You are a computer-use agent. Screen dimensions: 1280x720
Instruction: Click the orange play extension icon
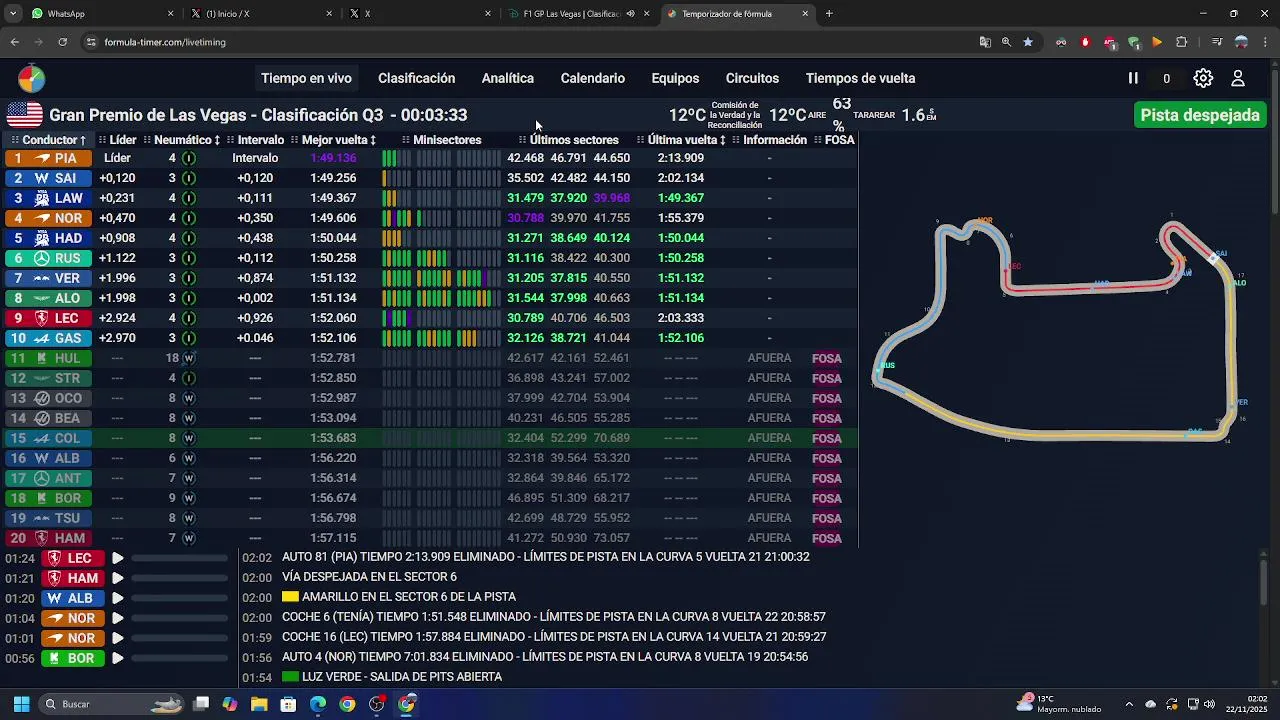pyautogui.click(x=1157, y=42)
